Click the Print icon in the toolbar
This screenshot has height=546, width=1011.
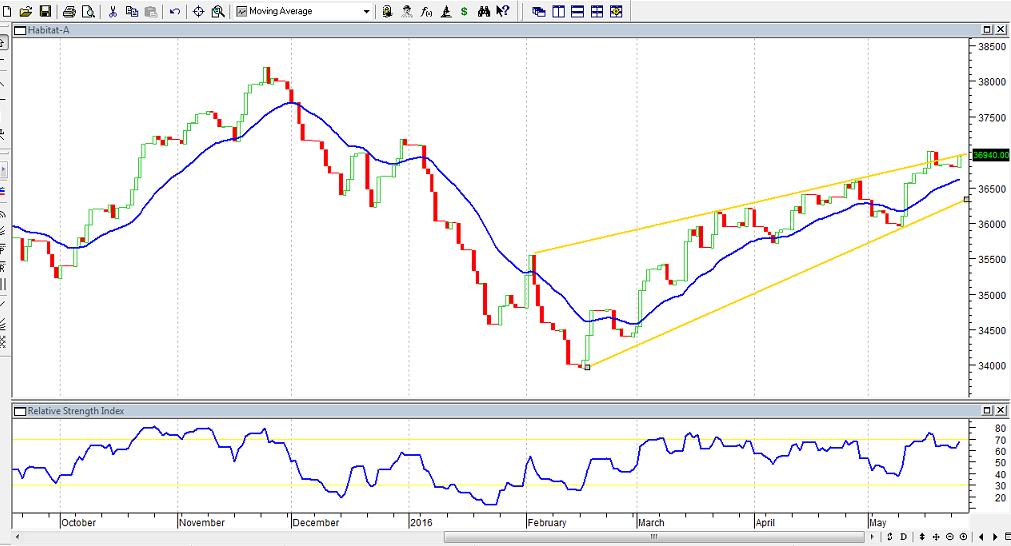[69, 12]
